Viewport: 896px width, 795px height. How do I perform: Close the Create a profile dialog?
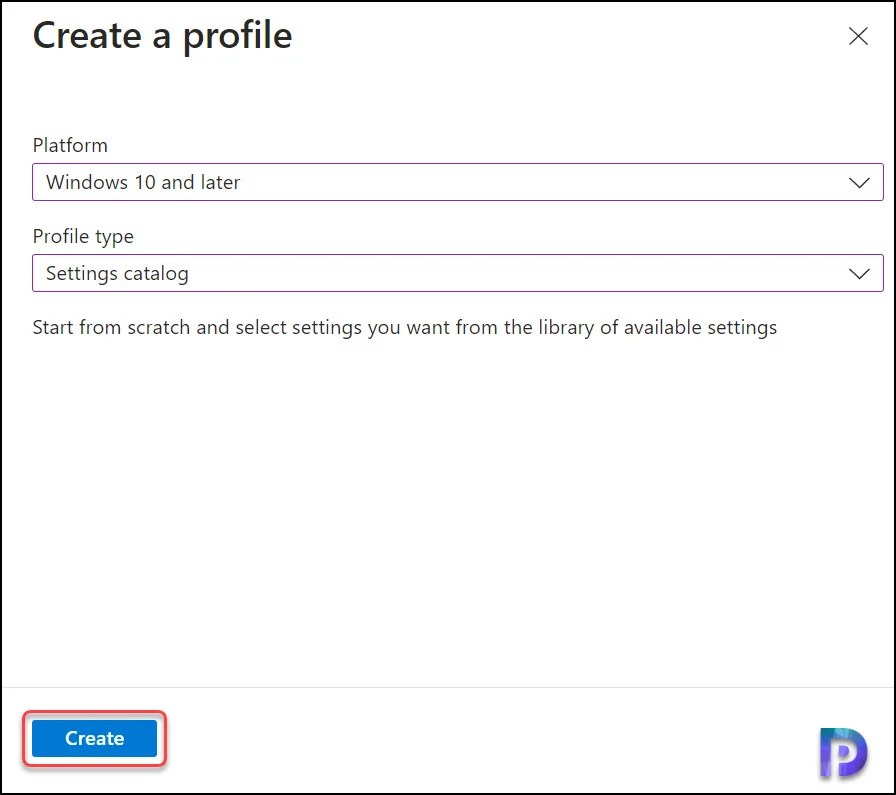point(858,36)
